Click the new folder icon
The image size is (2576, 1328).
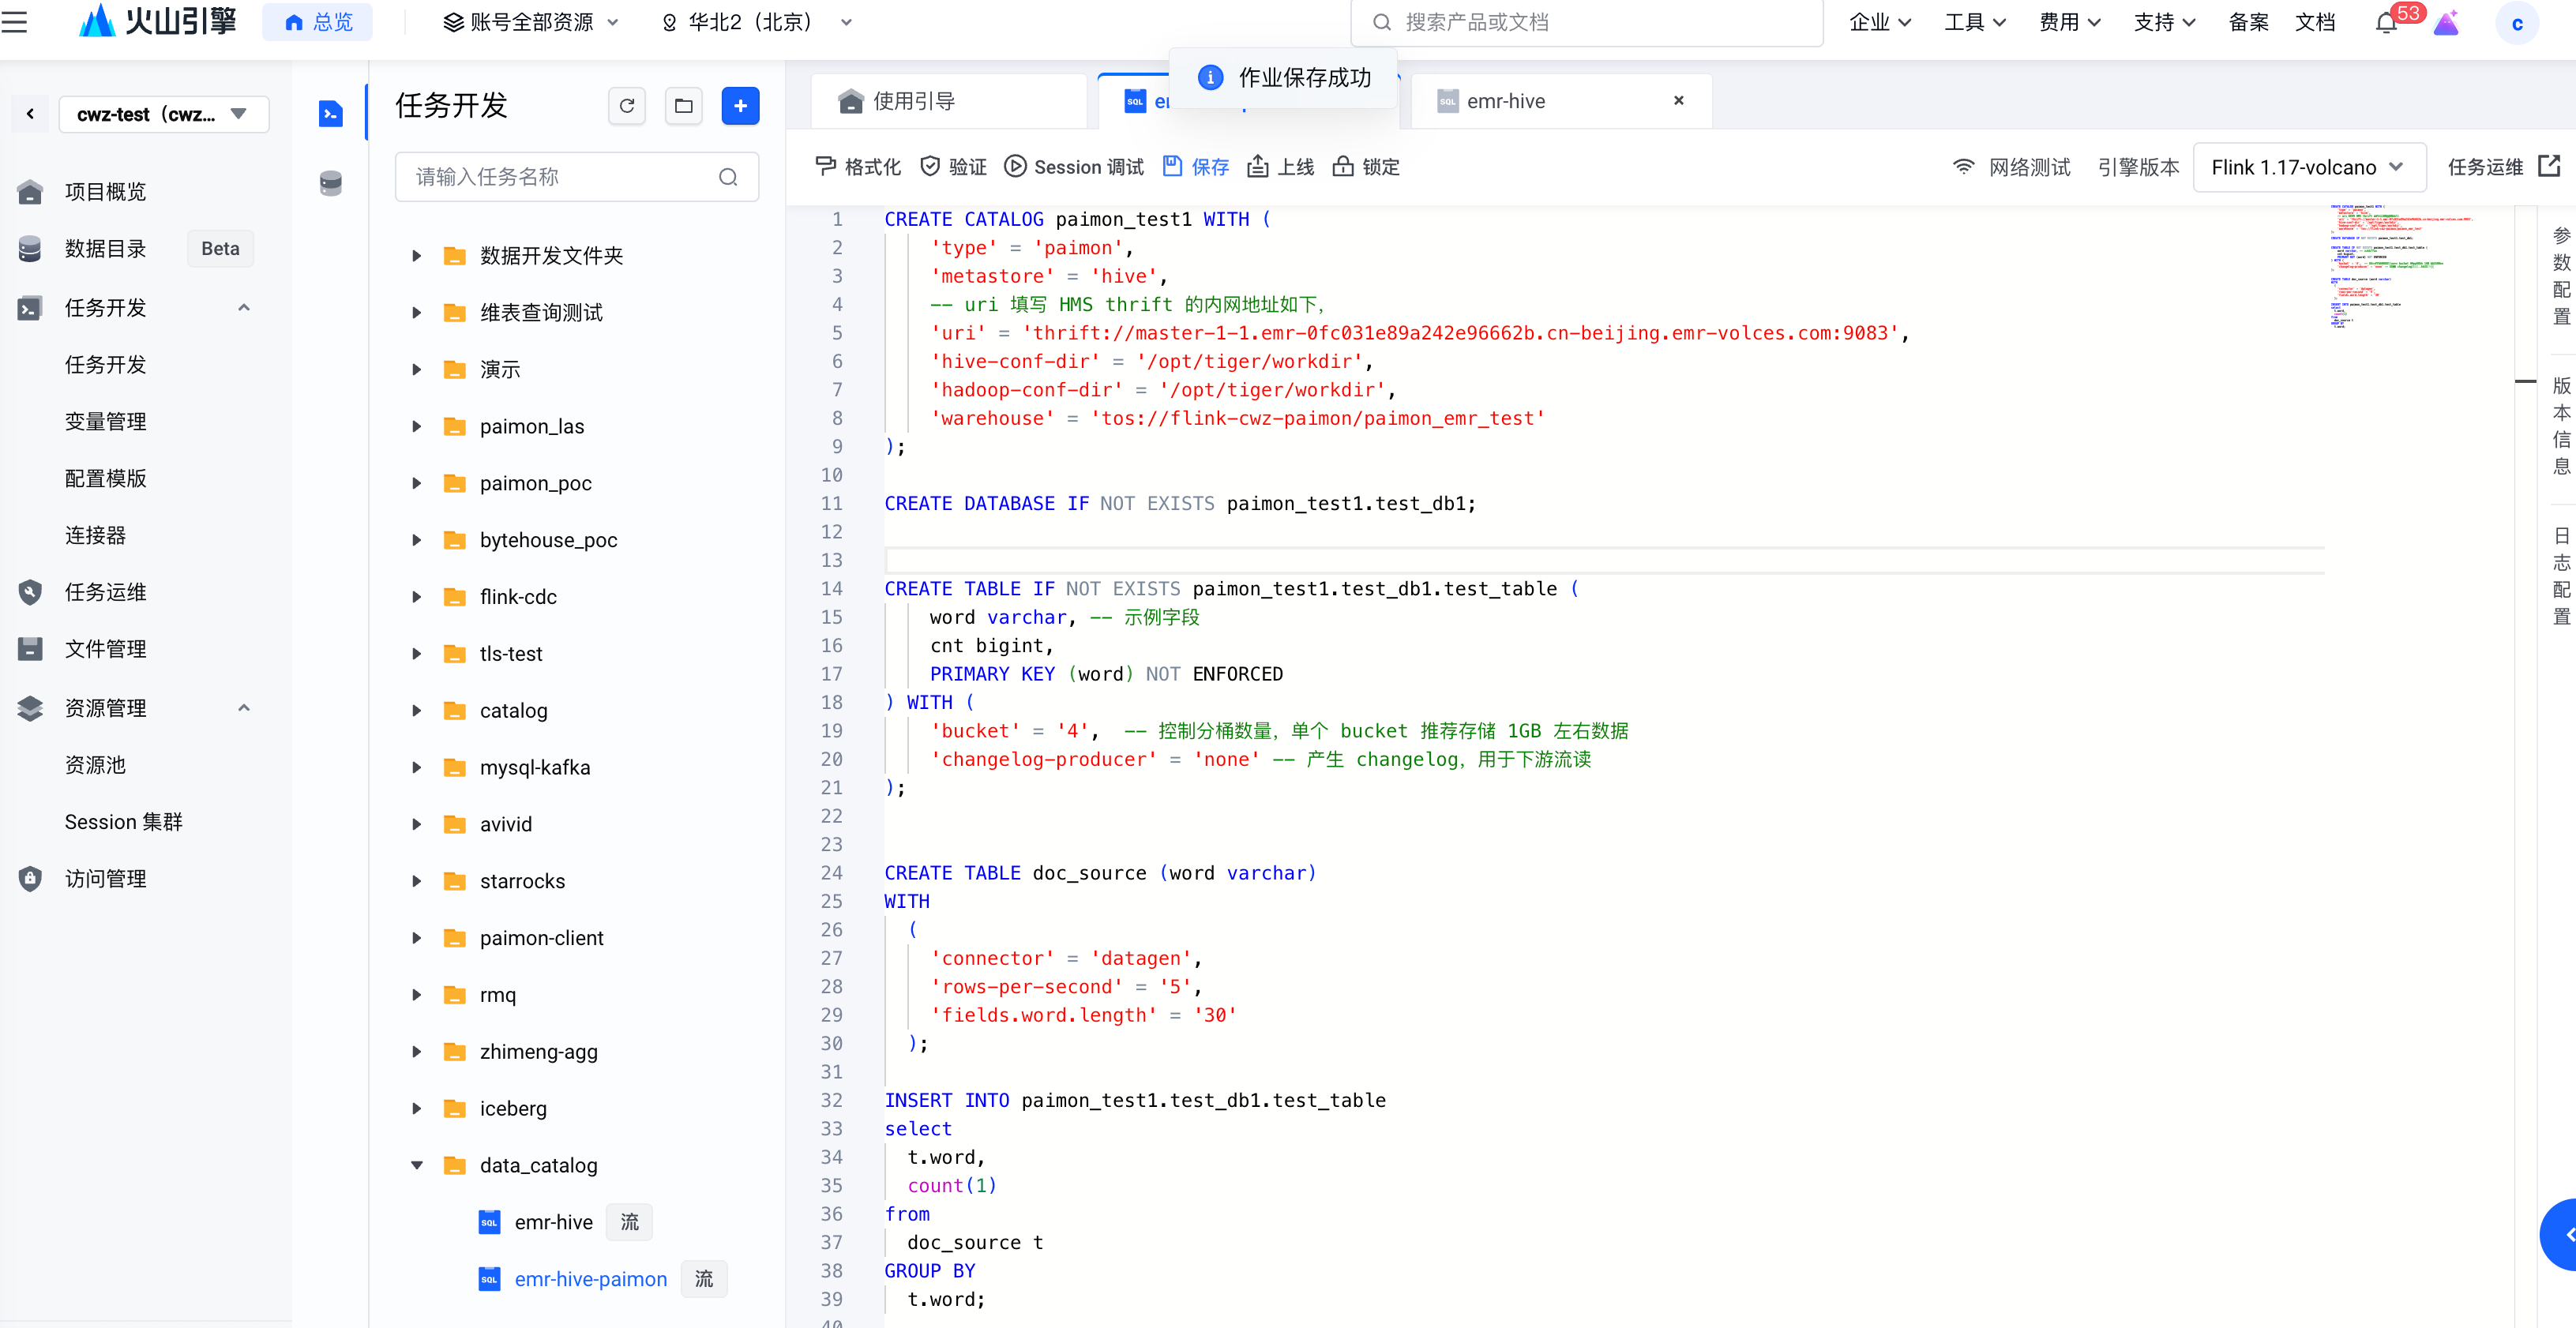tap(684, 106)
